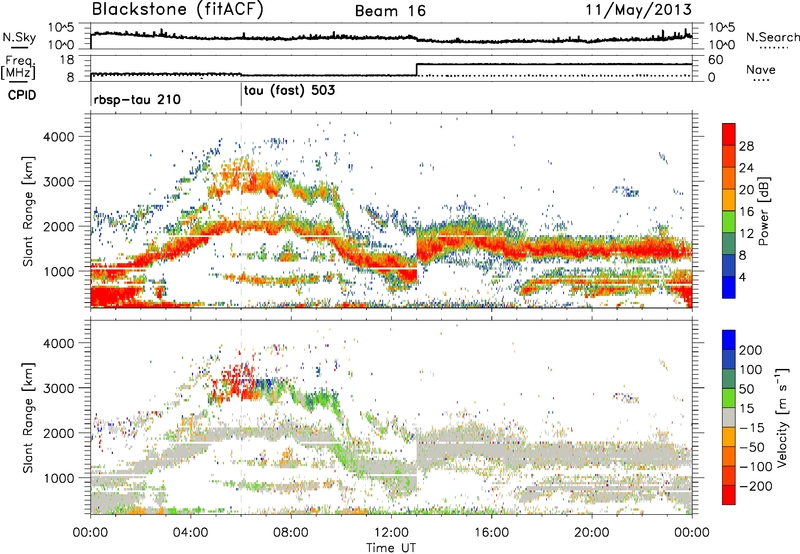Click the -100 label on Velocity colorbar
Viewport: 800px width, 554px height.
coord(758,466)
